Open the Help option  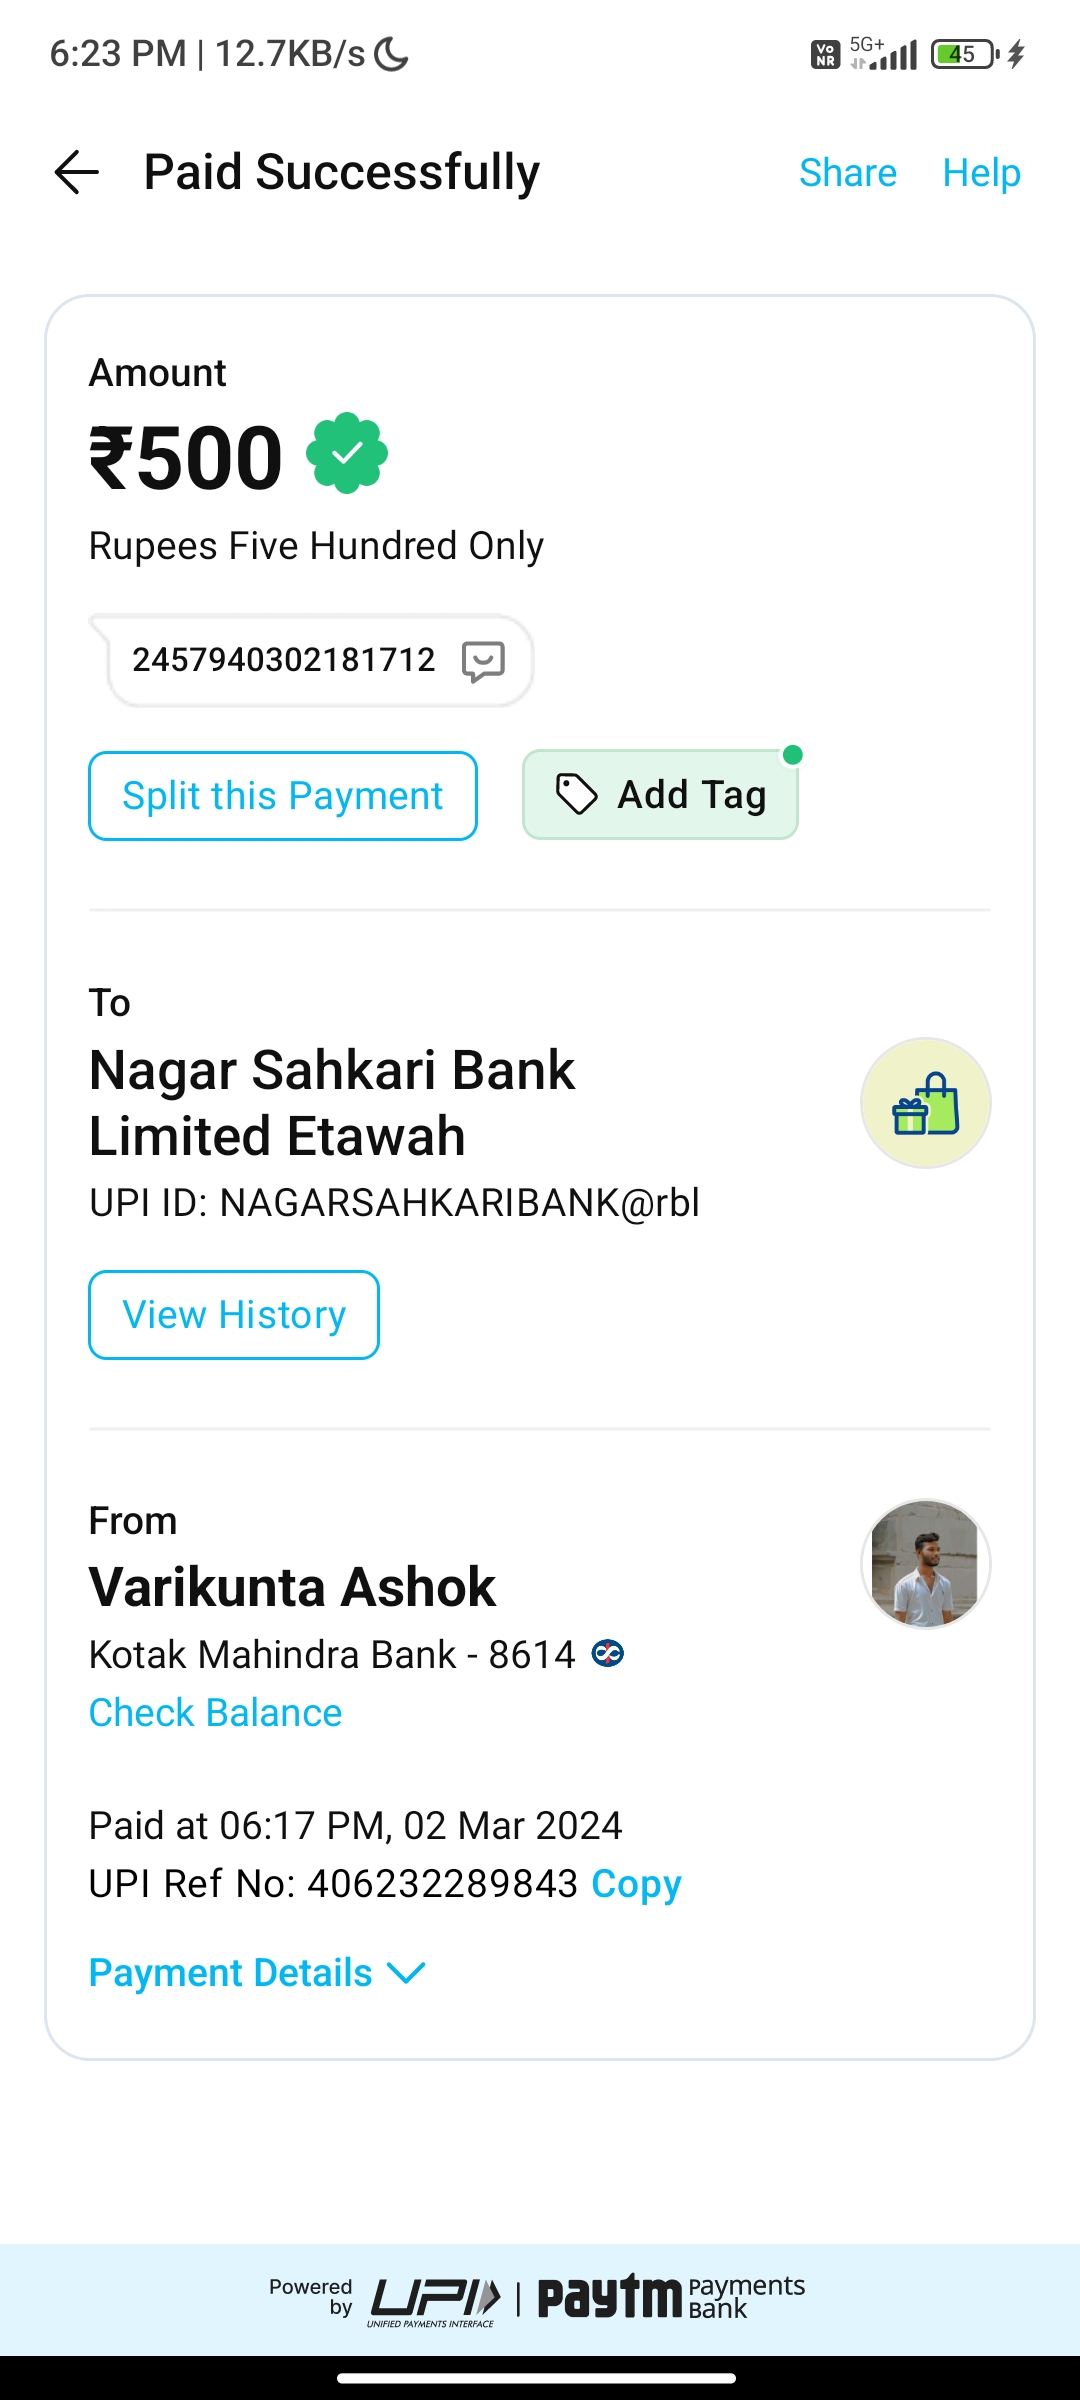click(x=981, y=173)
